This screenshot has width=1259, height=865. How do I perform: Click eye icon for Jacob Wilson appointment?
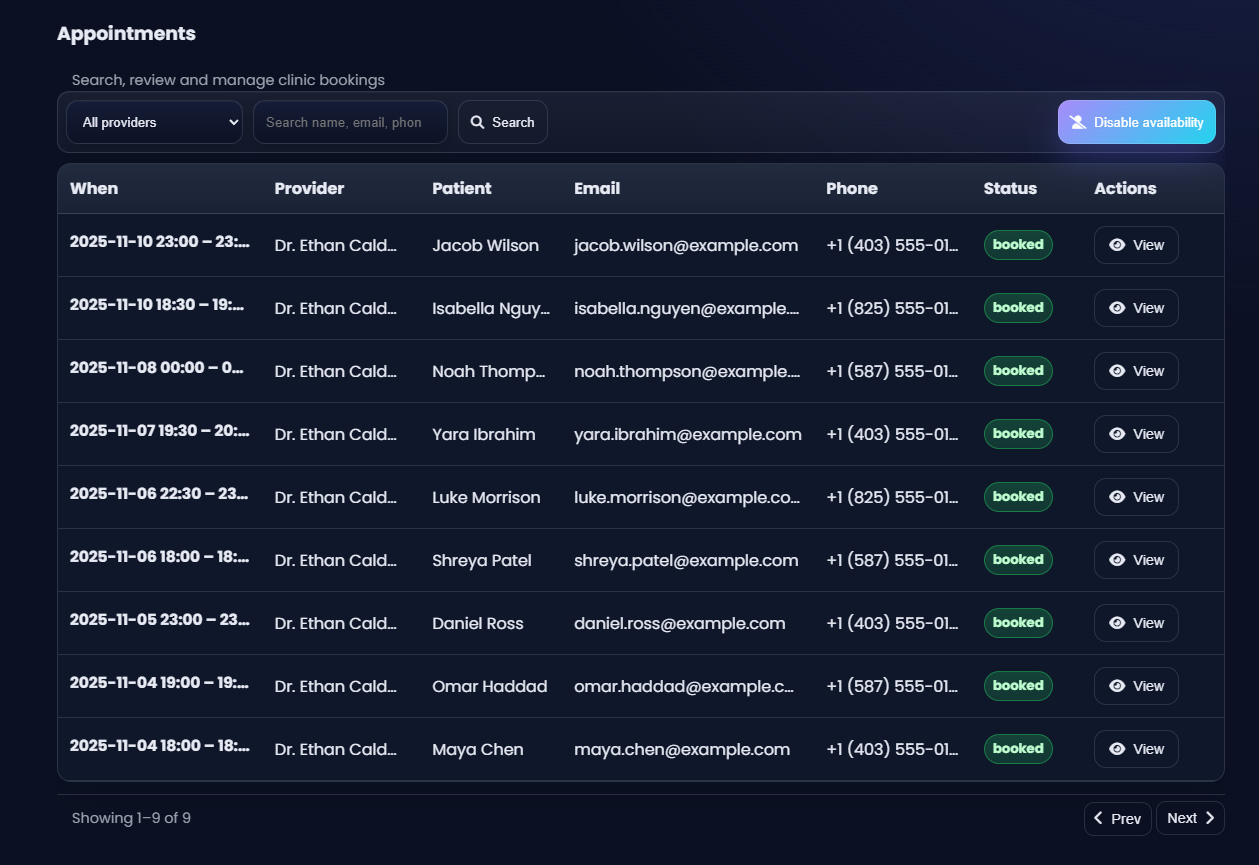click(1117, 245)
